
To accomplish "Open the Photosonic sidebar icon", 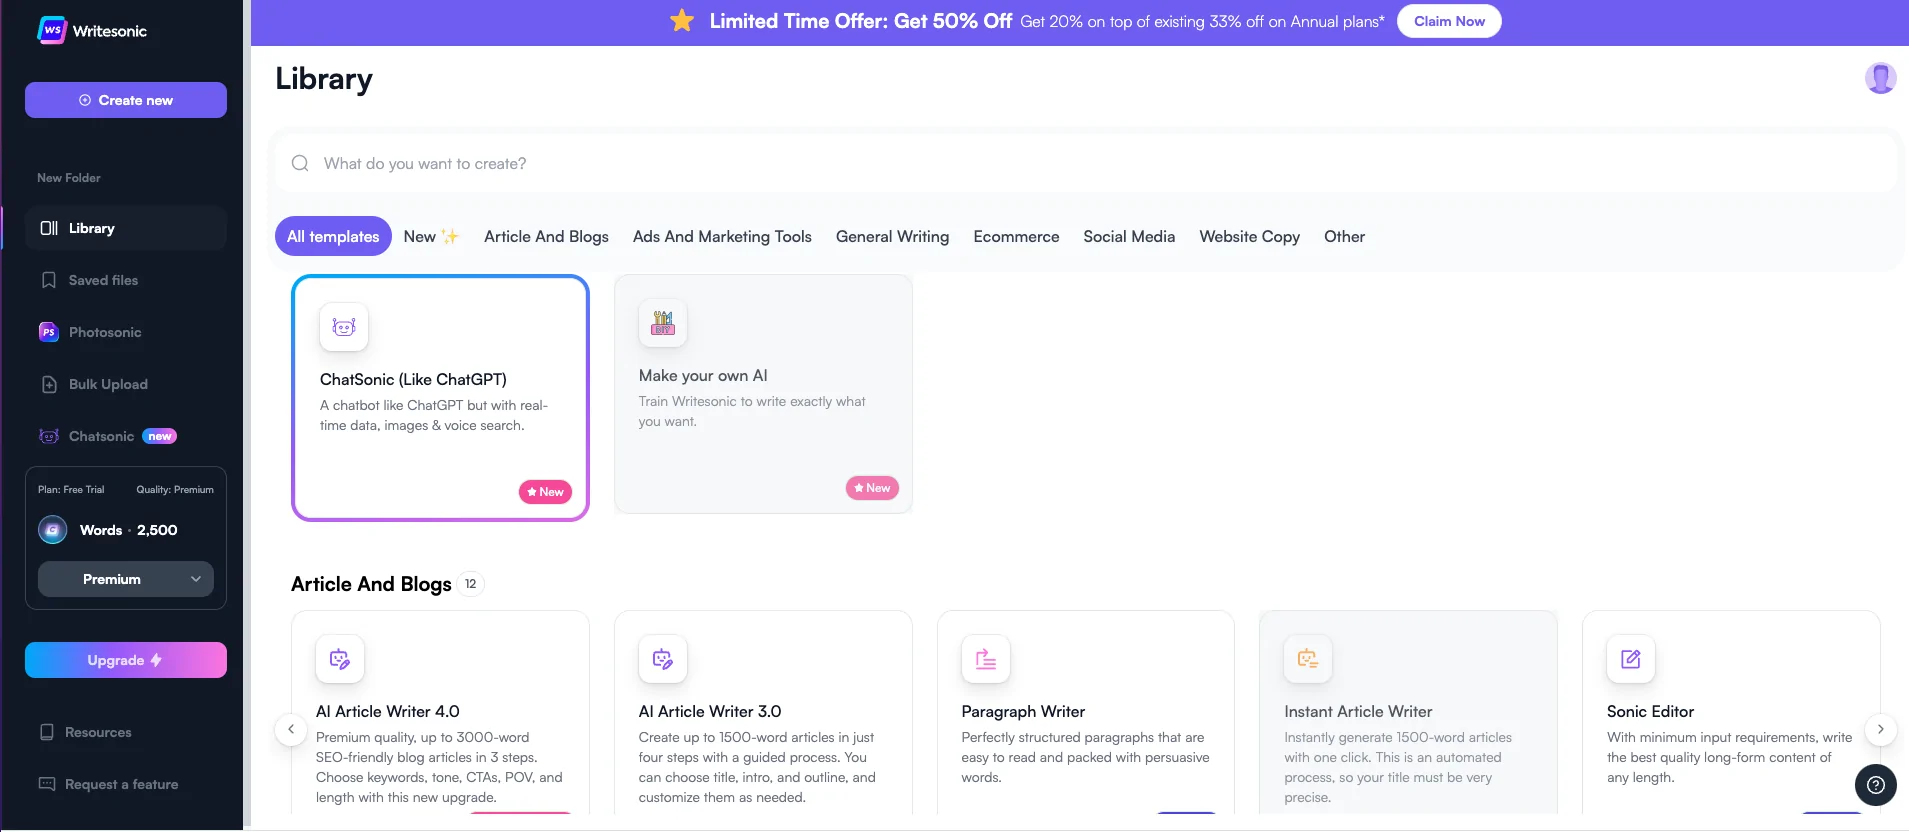I will (x=48, y=332).
